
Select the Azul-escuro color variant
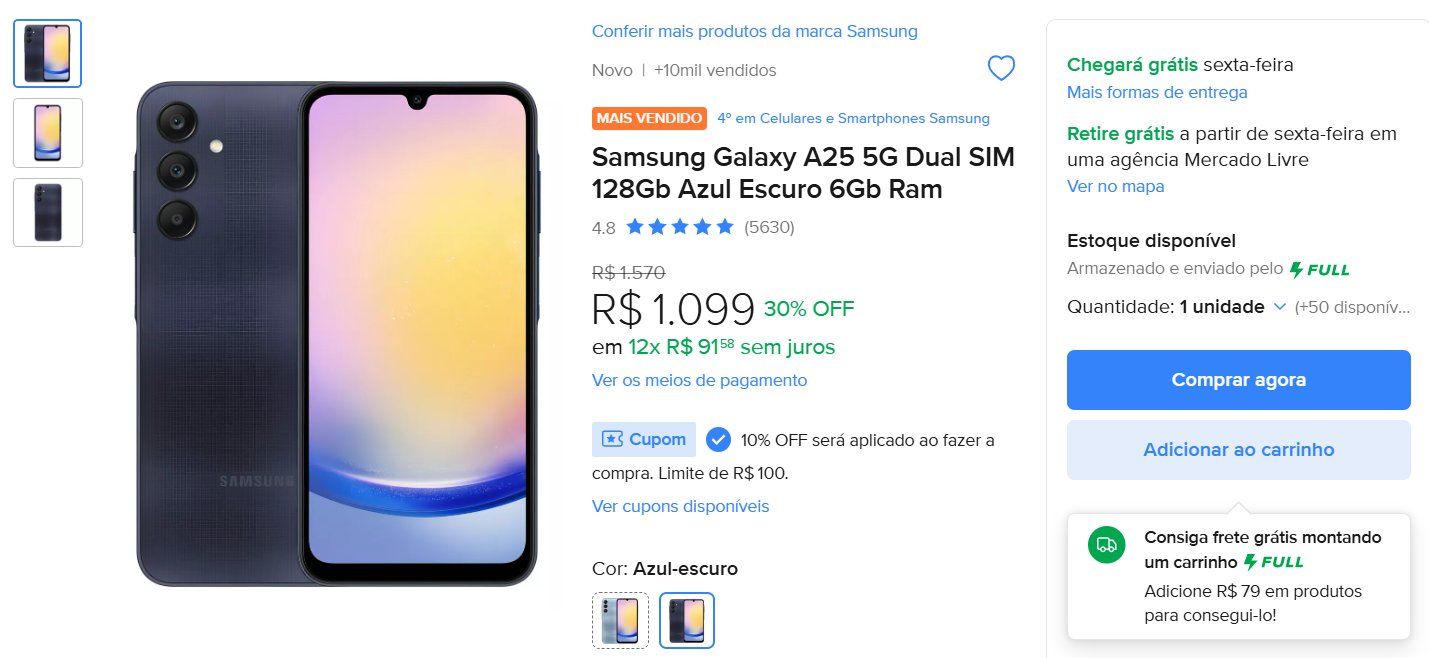click(x=687, y=620)
